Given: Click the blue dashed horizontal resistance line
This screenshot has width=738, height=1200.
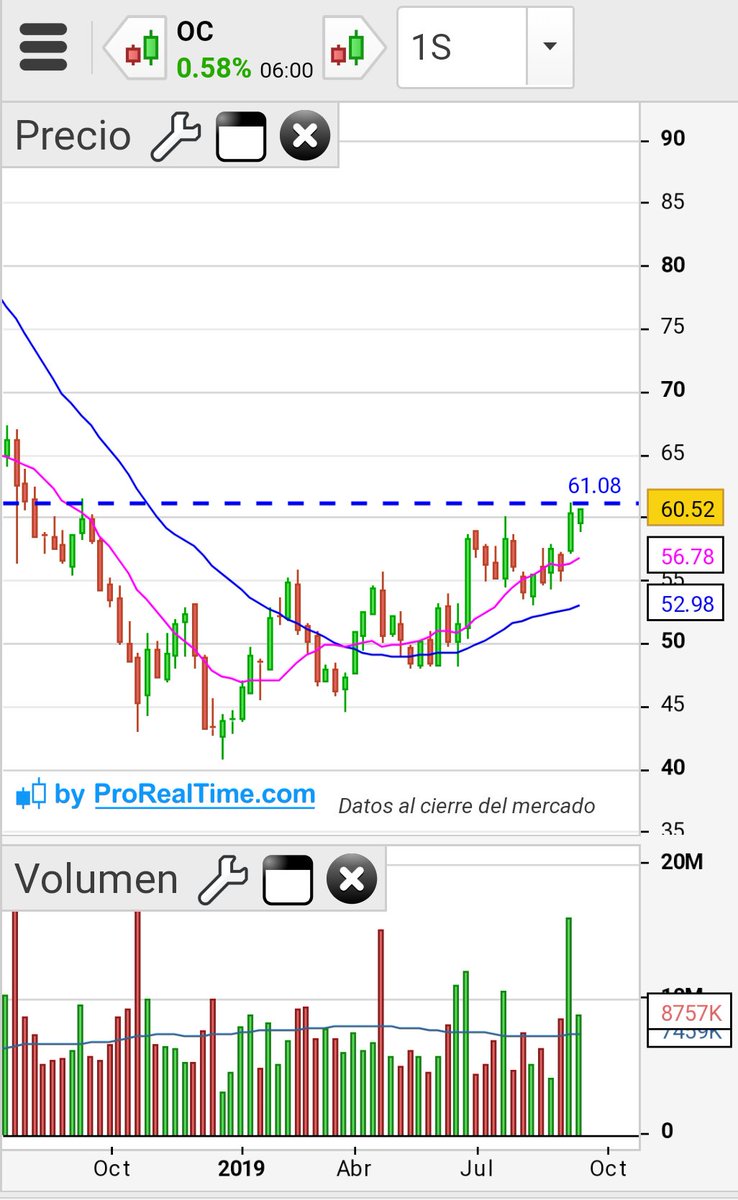Looking at the screenshot, I should 320,503.
